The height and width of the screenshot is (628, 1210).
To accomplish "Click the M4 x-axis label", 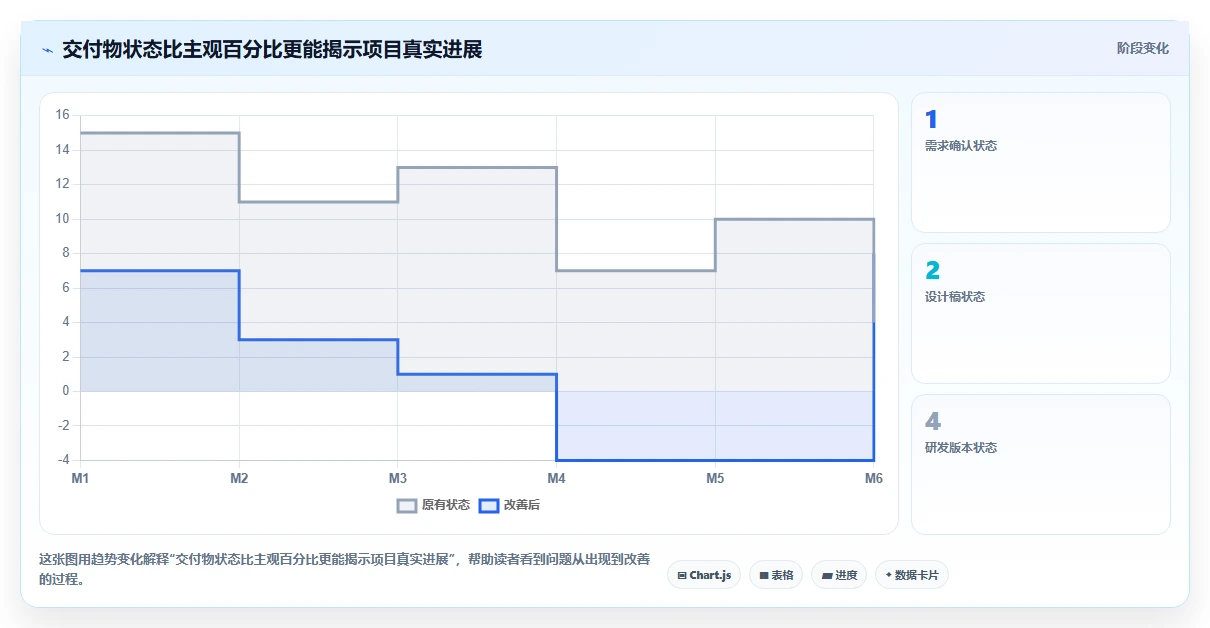I will coord(556,479).
